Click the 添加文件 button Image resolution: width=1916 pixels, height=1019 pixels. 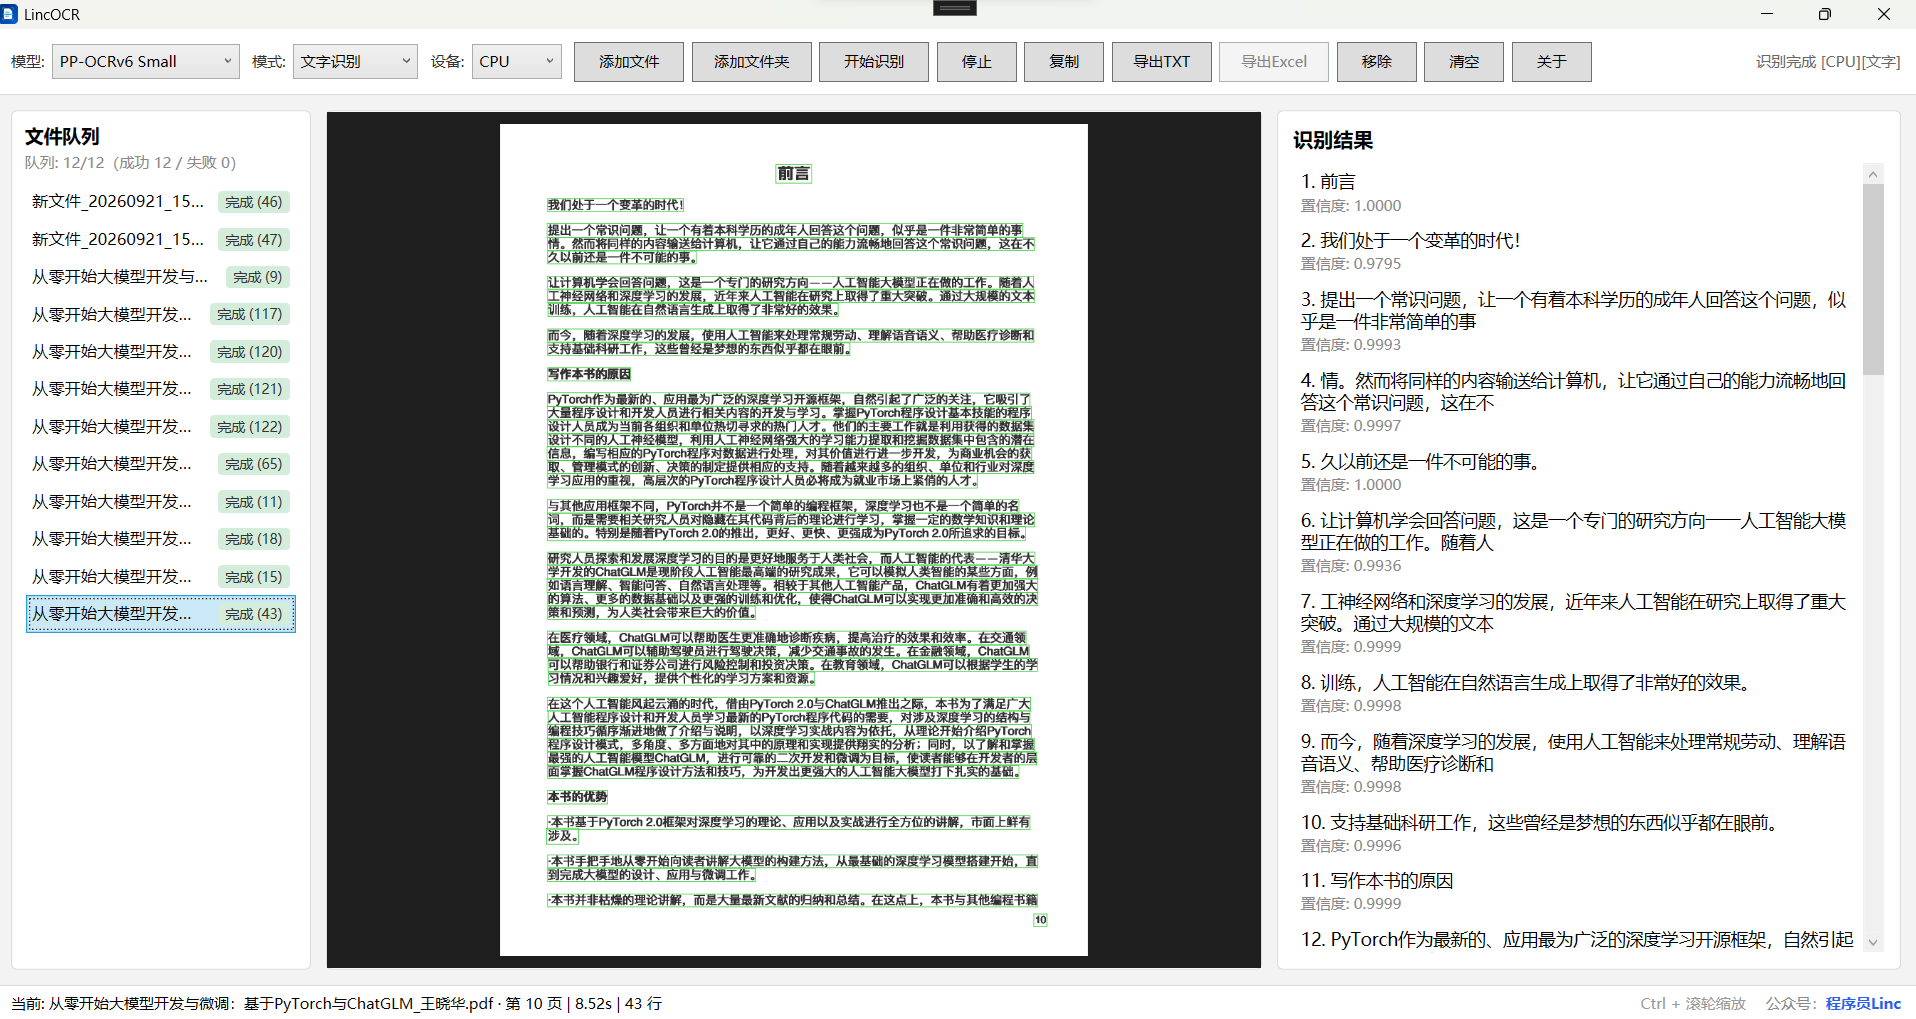tap(629, 61)
